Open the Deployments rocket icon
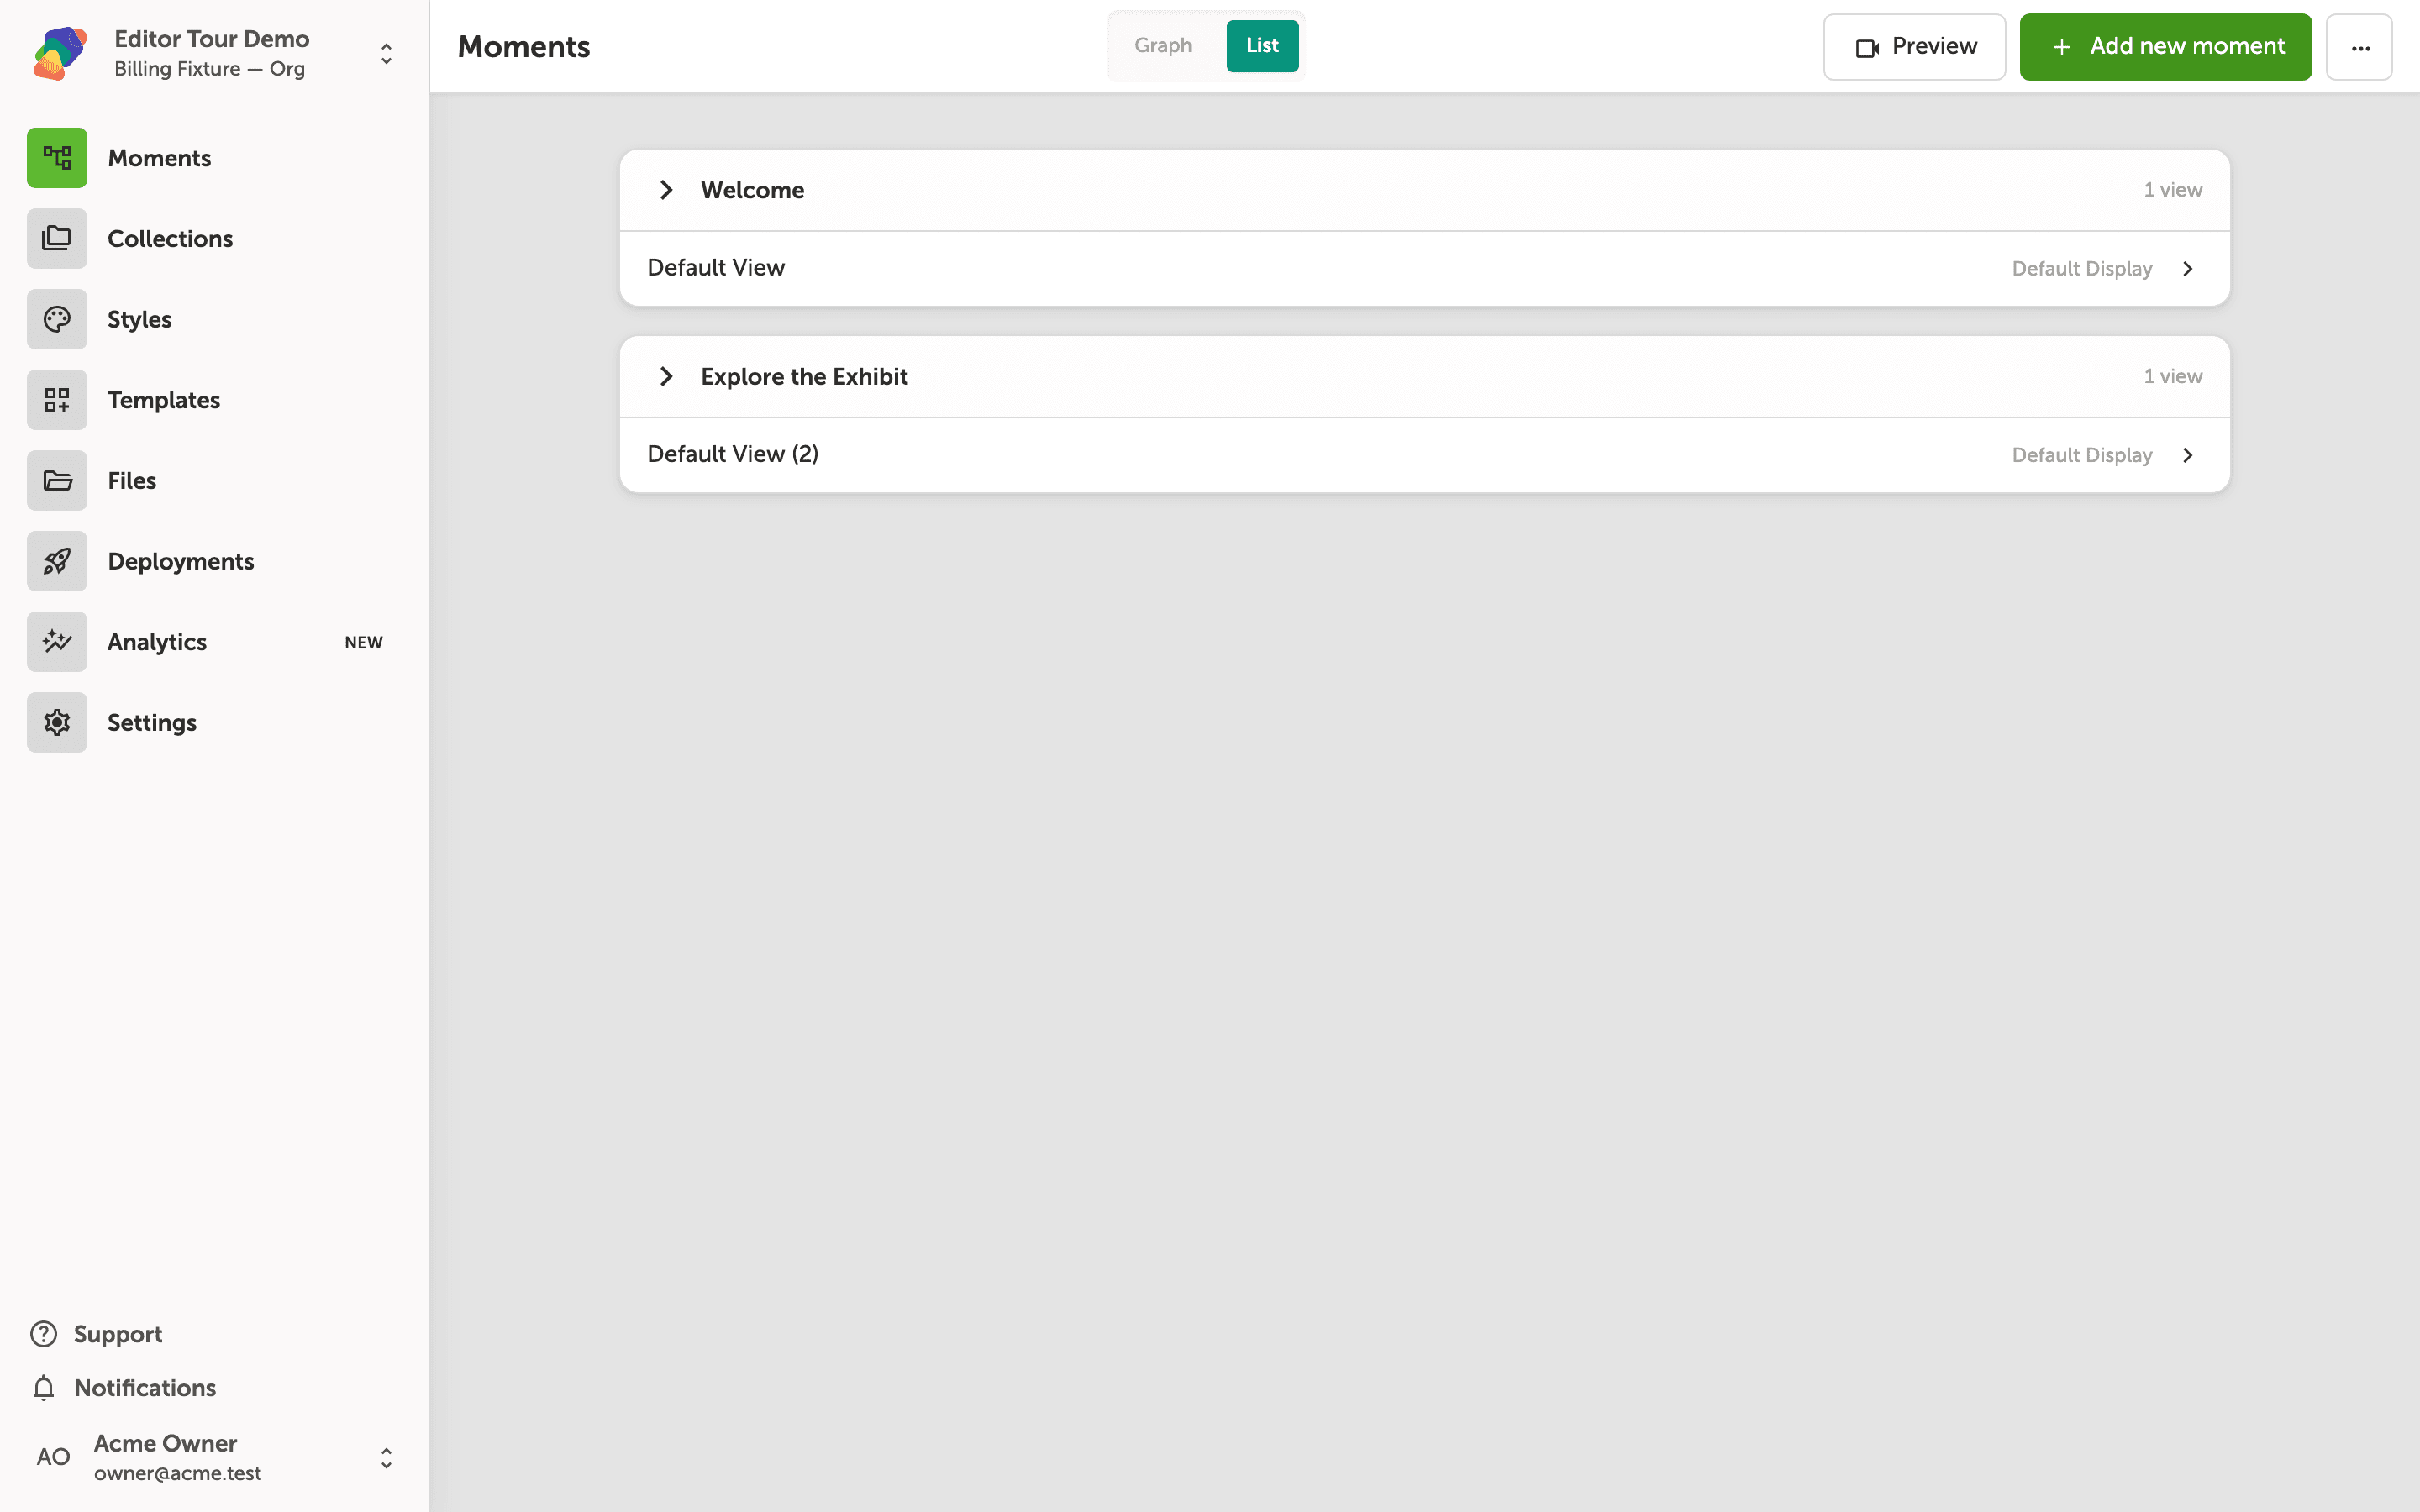Screen dimensions: 2420x1512 click(57, 561)
